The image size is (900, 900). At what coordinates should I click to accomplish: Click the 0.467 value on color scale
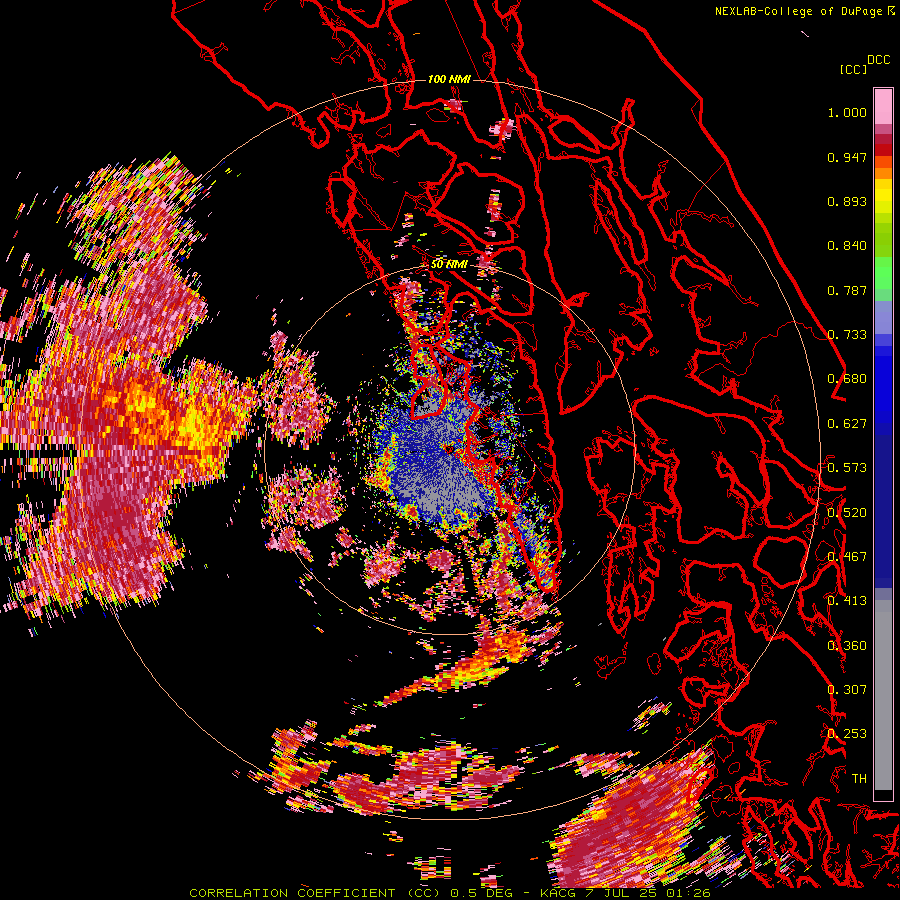click(x=847, y=557)
